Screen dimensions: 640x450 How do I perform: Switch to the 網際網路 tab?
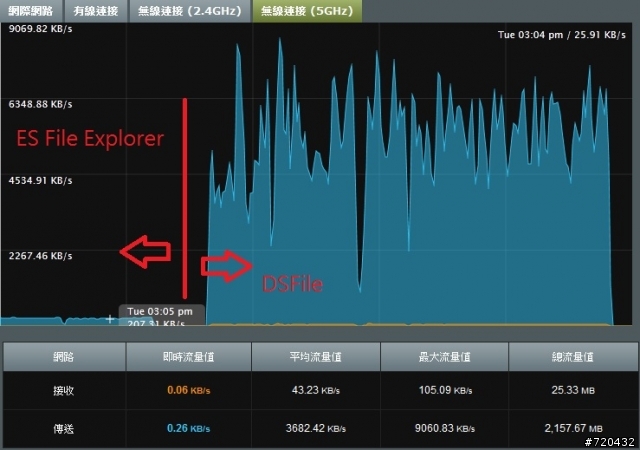[31, 11]
